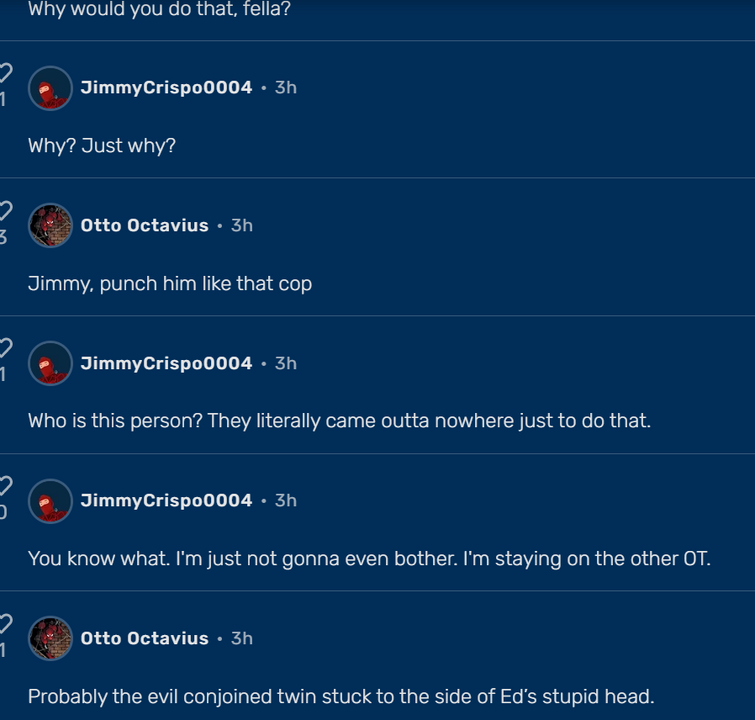Open Otto Octavius avatar above "punch him" comment

coord(50,225)
